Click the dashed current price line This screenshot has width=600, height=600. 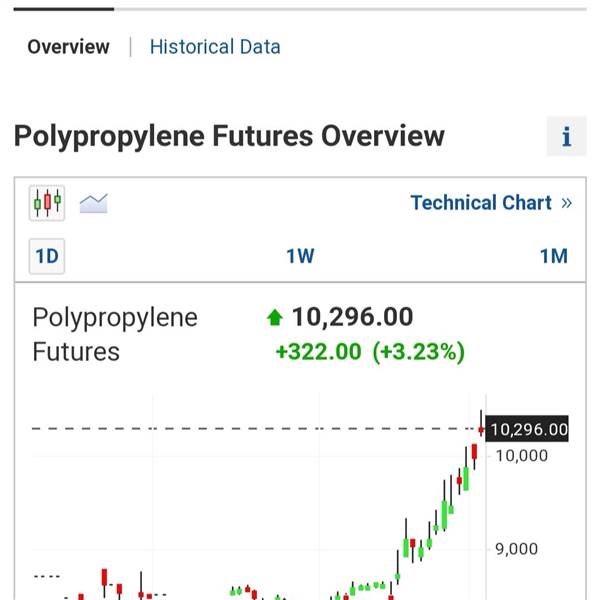coord(254,429)
